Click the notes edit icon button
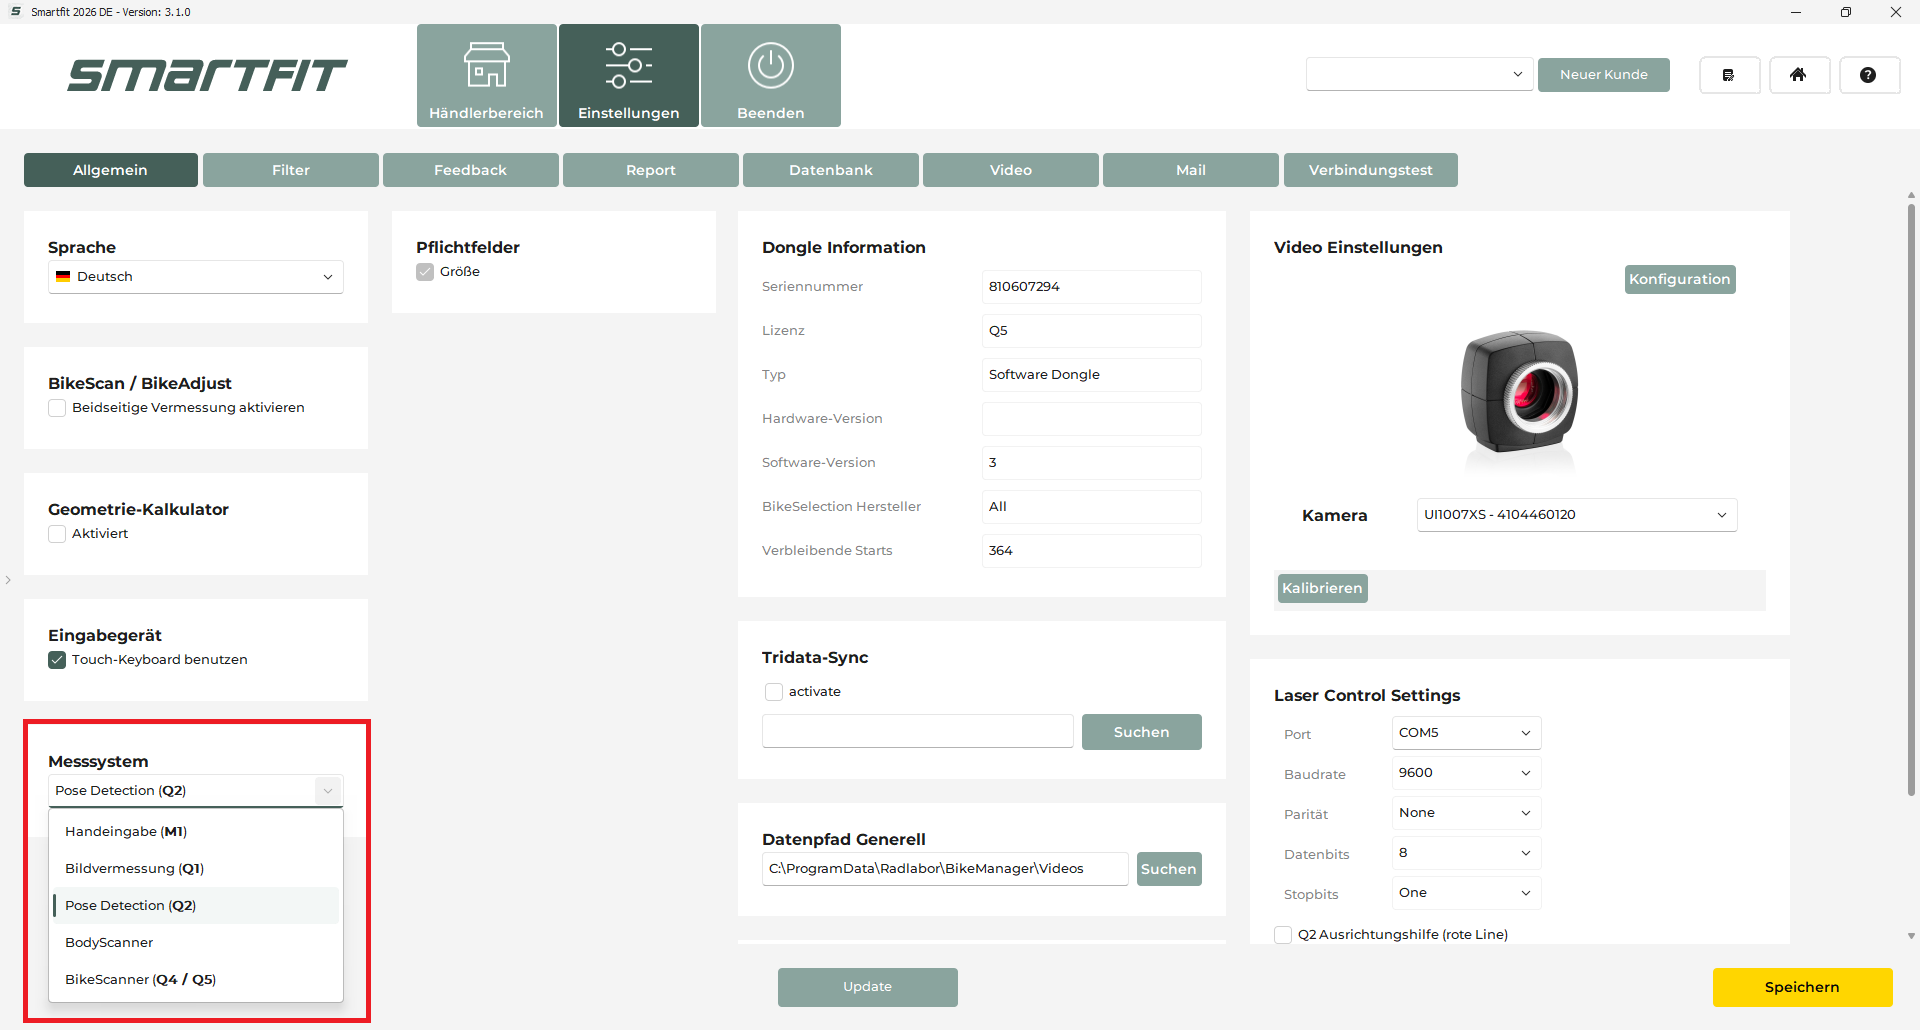Screen dimensions: 1920x1030 click(1729, 75)
